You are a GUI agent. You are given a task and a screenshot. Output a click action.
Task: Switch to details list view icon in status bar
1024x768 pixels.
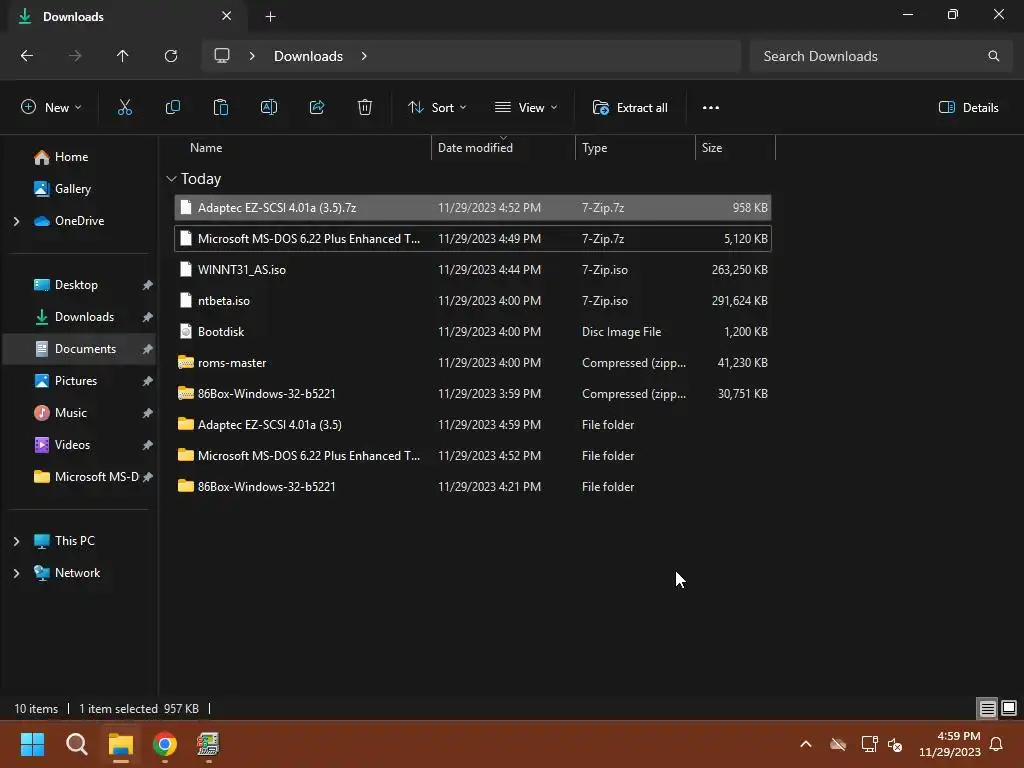pos(987,708)
